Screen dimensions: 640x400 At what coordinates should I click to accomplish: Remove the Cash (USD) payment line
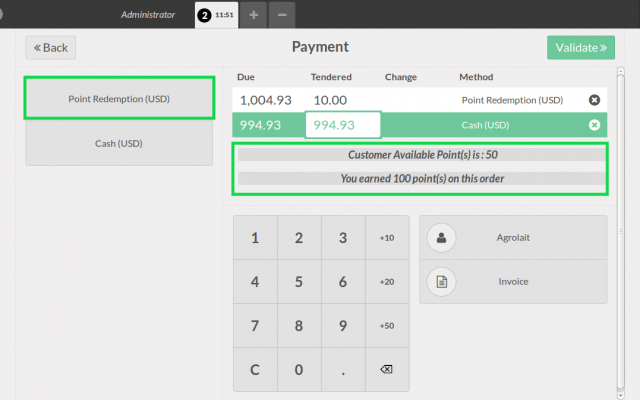[594, 125]
